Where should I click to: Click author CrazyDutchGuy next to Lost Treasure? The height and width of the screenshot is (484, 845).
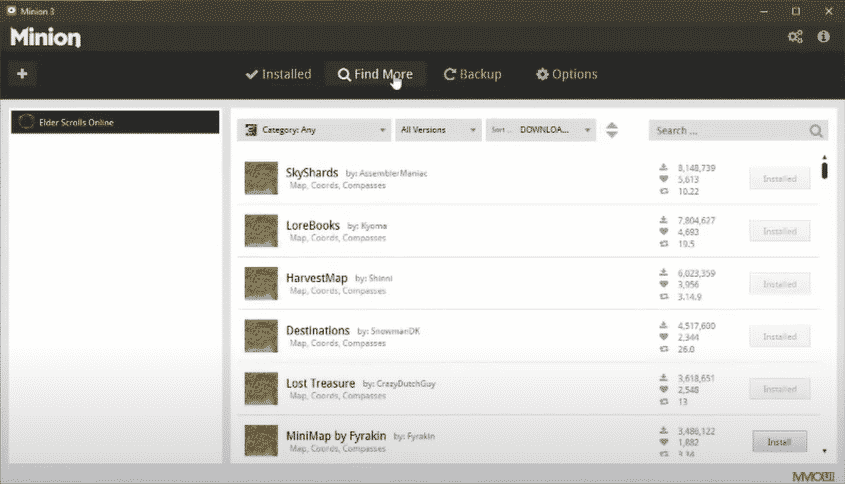(x=405, y=384)
